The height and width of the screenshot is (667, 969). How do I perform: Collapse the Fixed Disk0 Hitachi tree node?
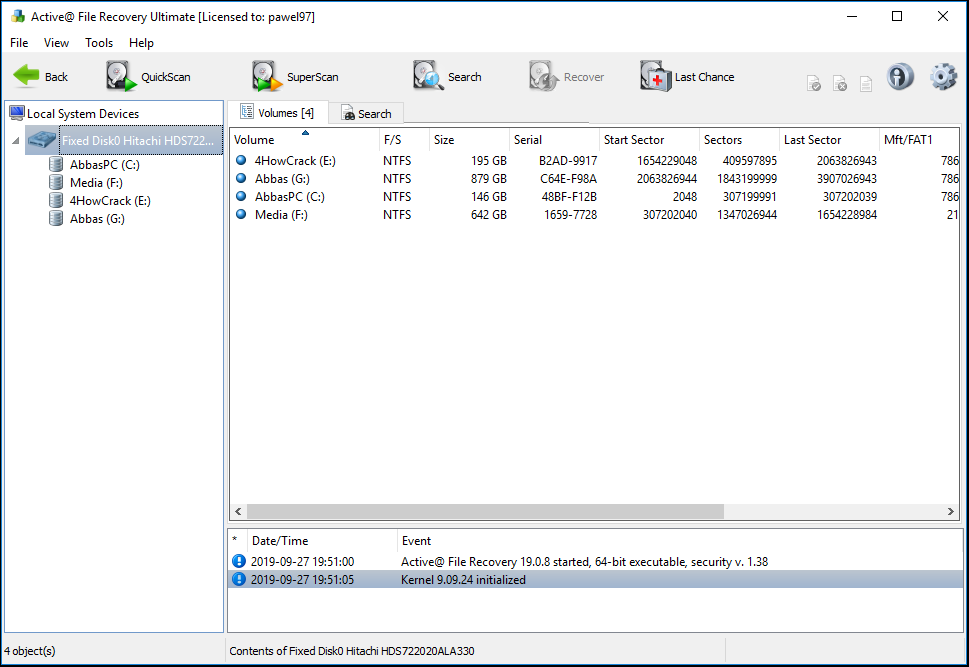[x=14, y=141]
